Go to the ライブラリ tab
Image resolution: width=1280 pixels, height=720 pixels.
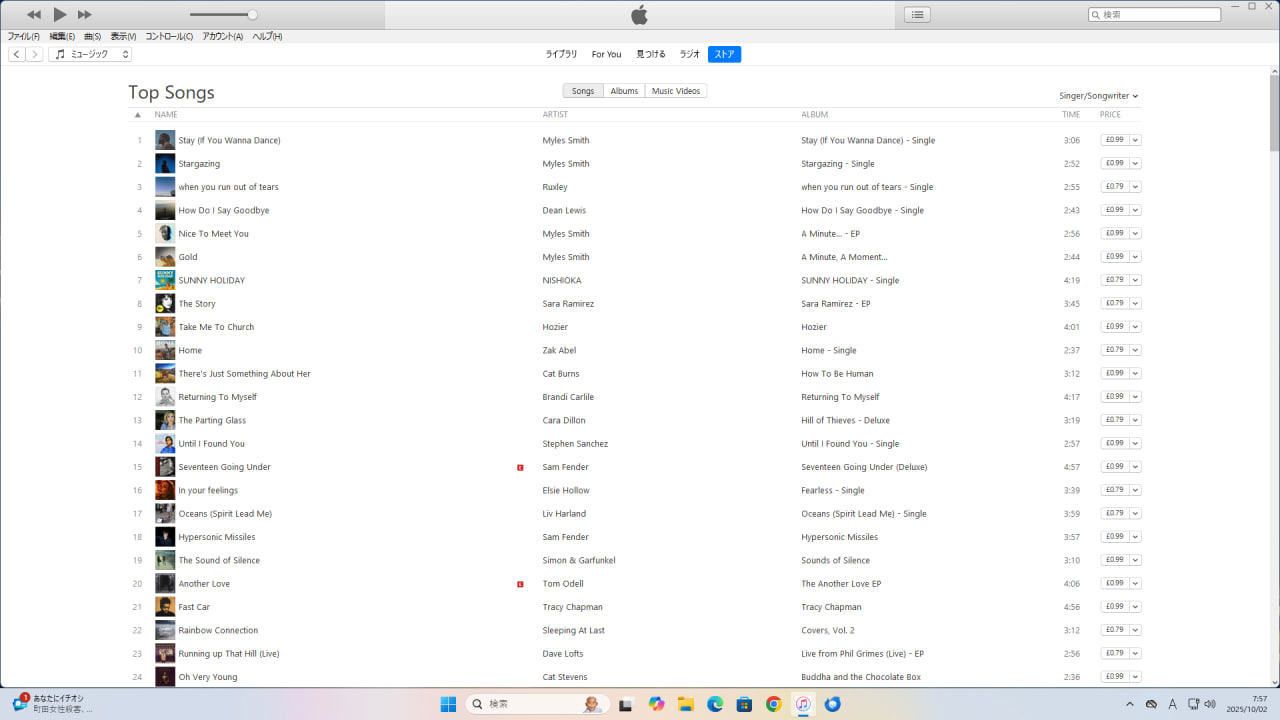pos(561,54)
